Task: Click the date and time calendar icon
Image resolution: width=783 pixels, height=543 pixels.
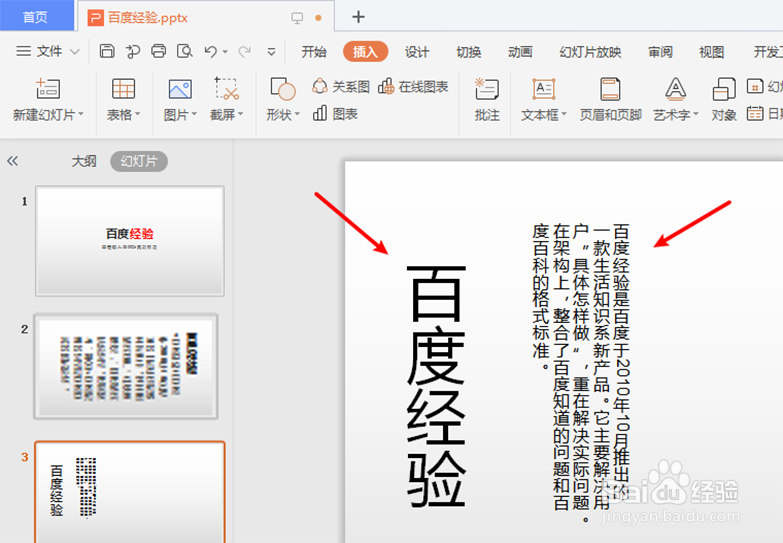Action: (x=755, y=113)
